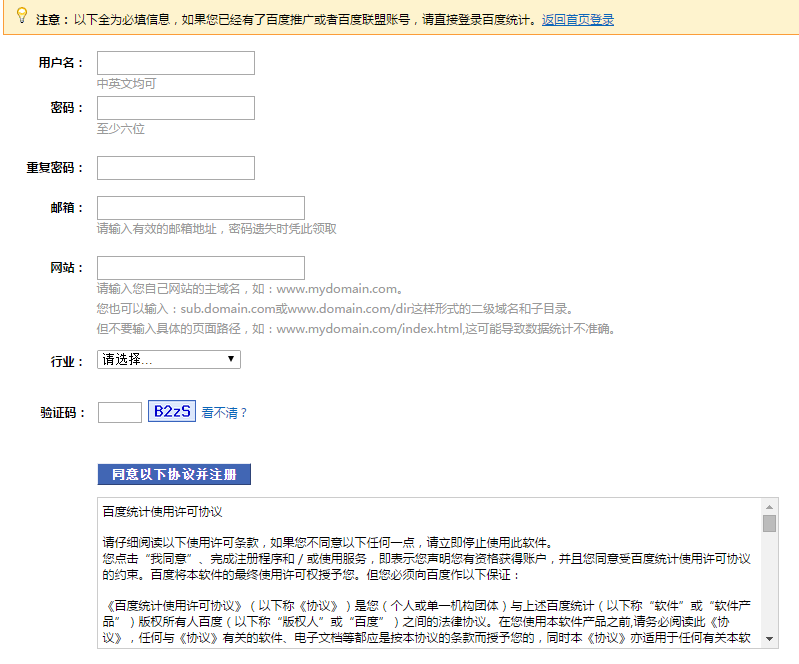Click the agreement scrollbar thumb
This screenshot has width=799, height=664.
coord(769,524)
